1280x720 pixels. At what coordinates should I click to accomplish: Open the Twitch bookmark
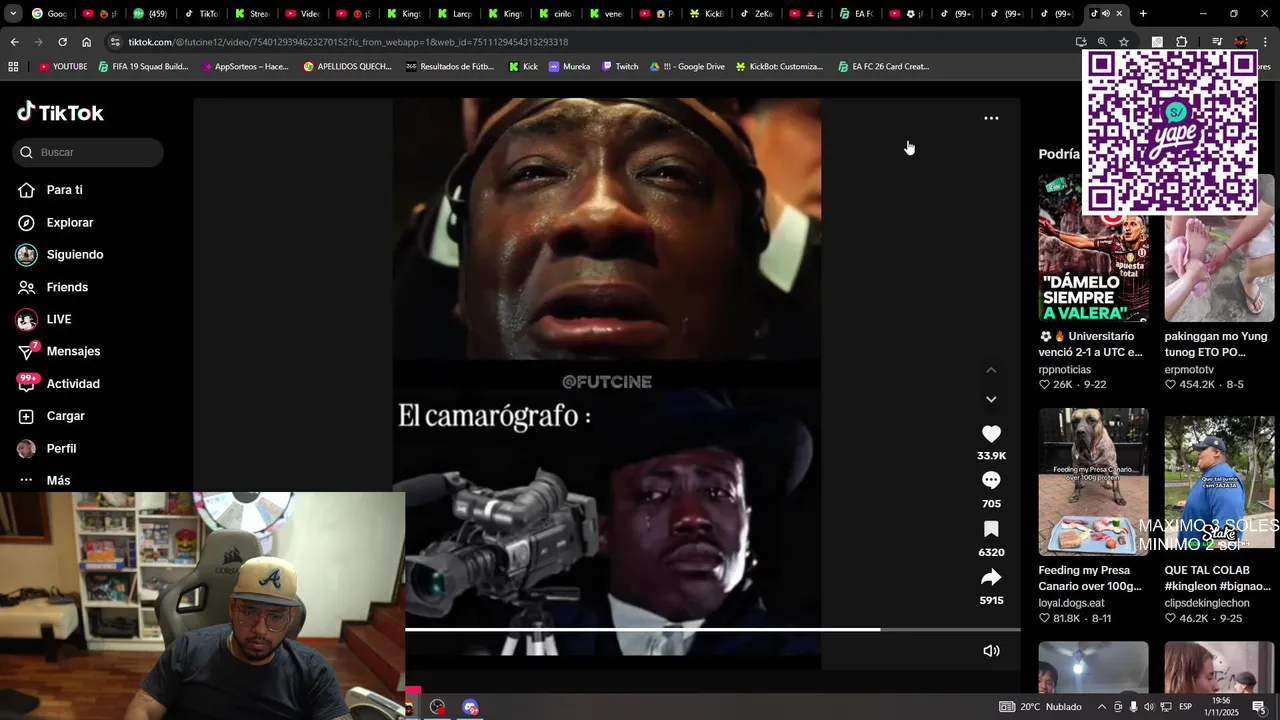620,67
